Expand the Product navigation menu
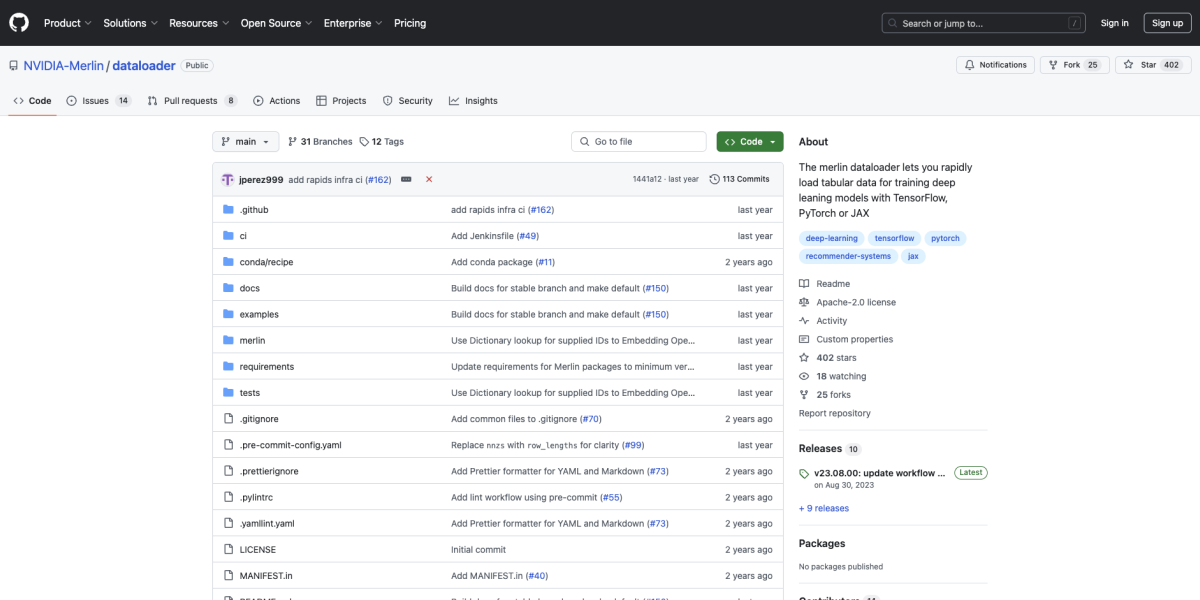The image size is (1200, 600). pos(67,23)
